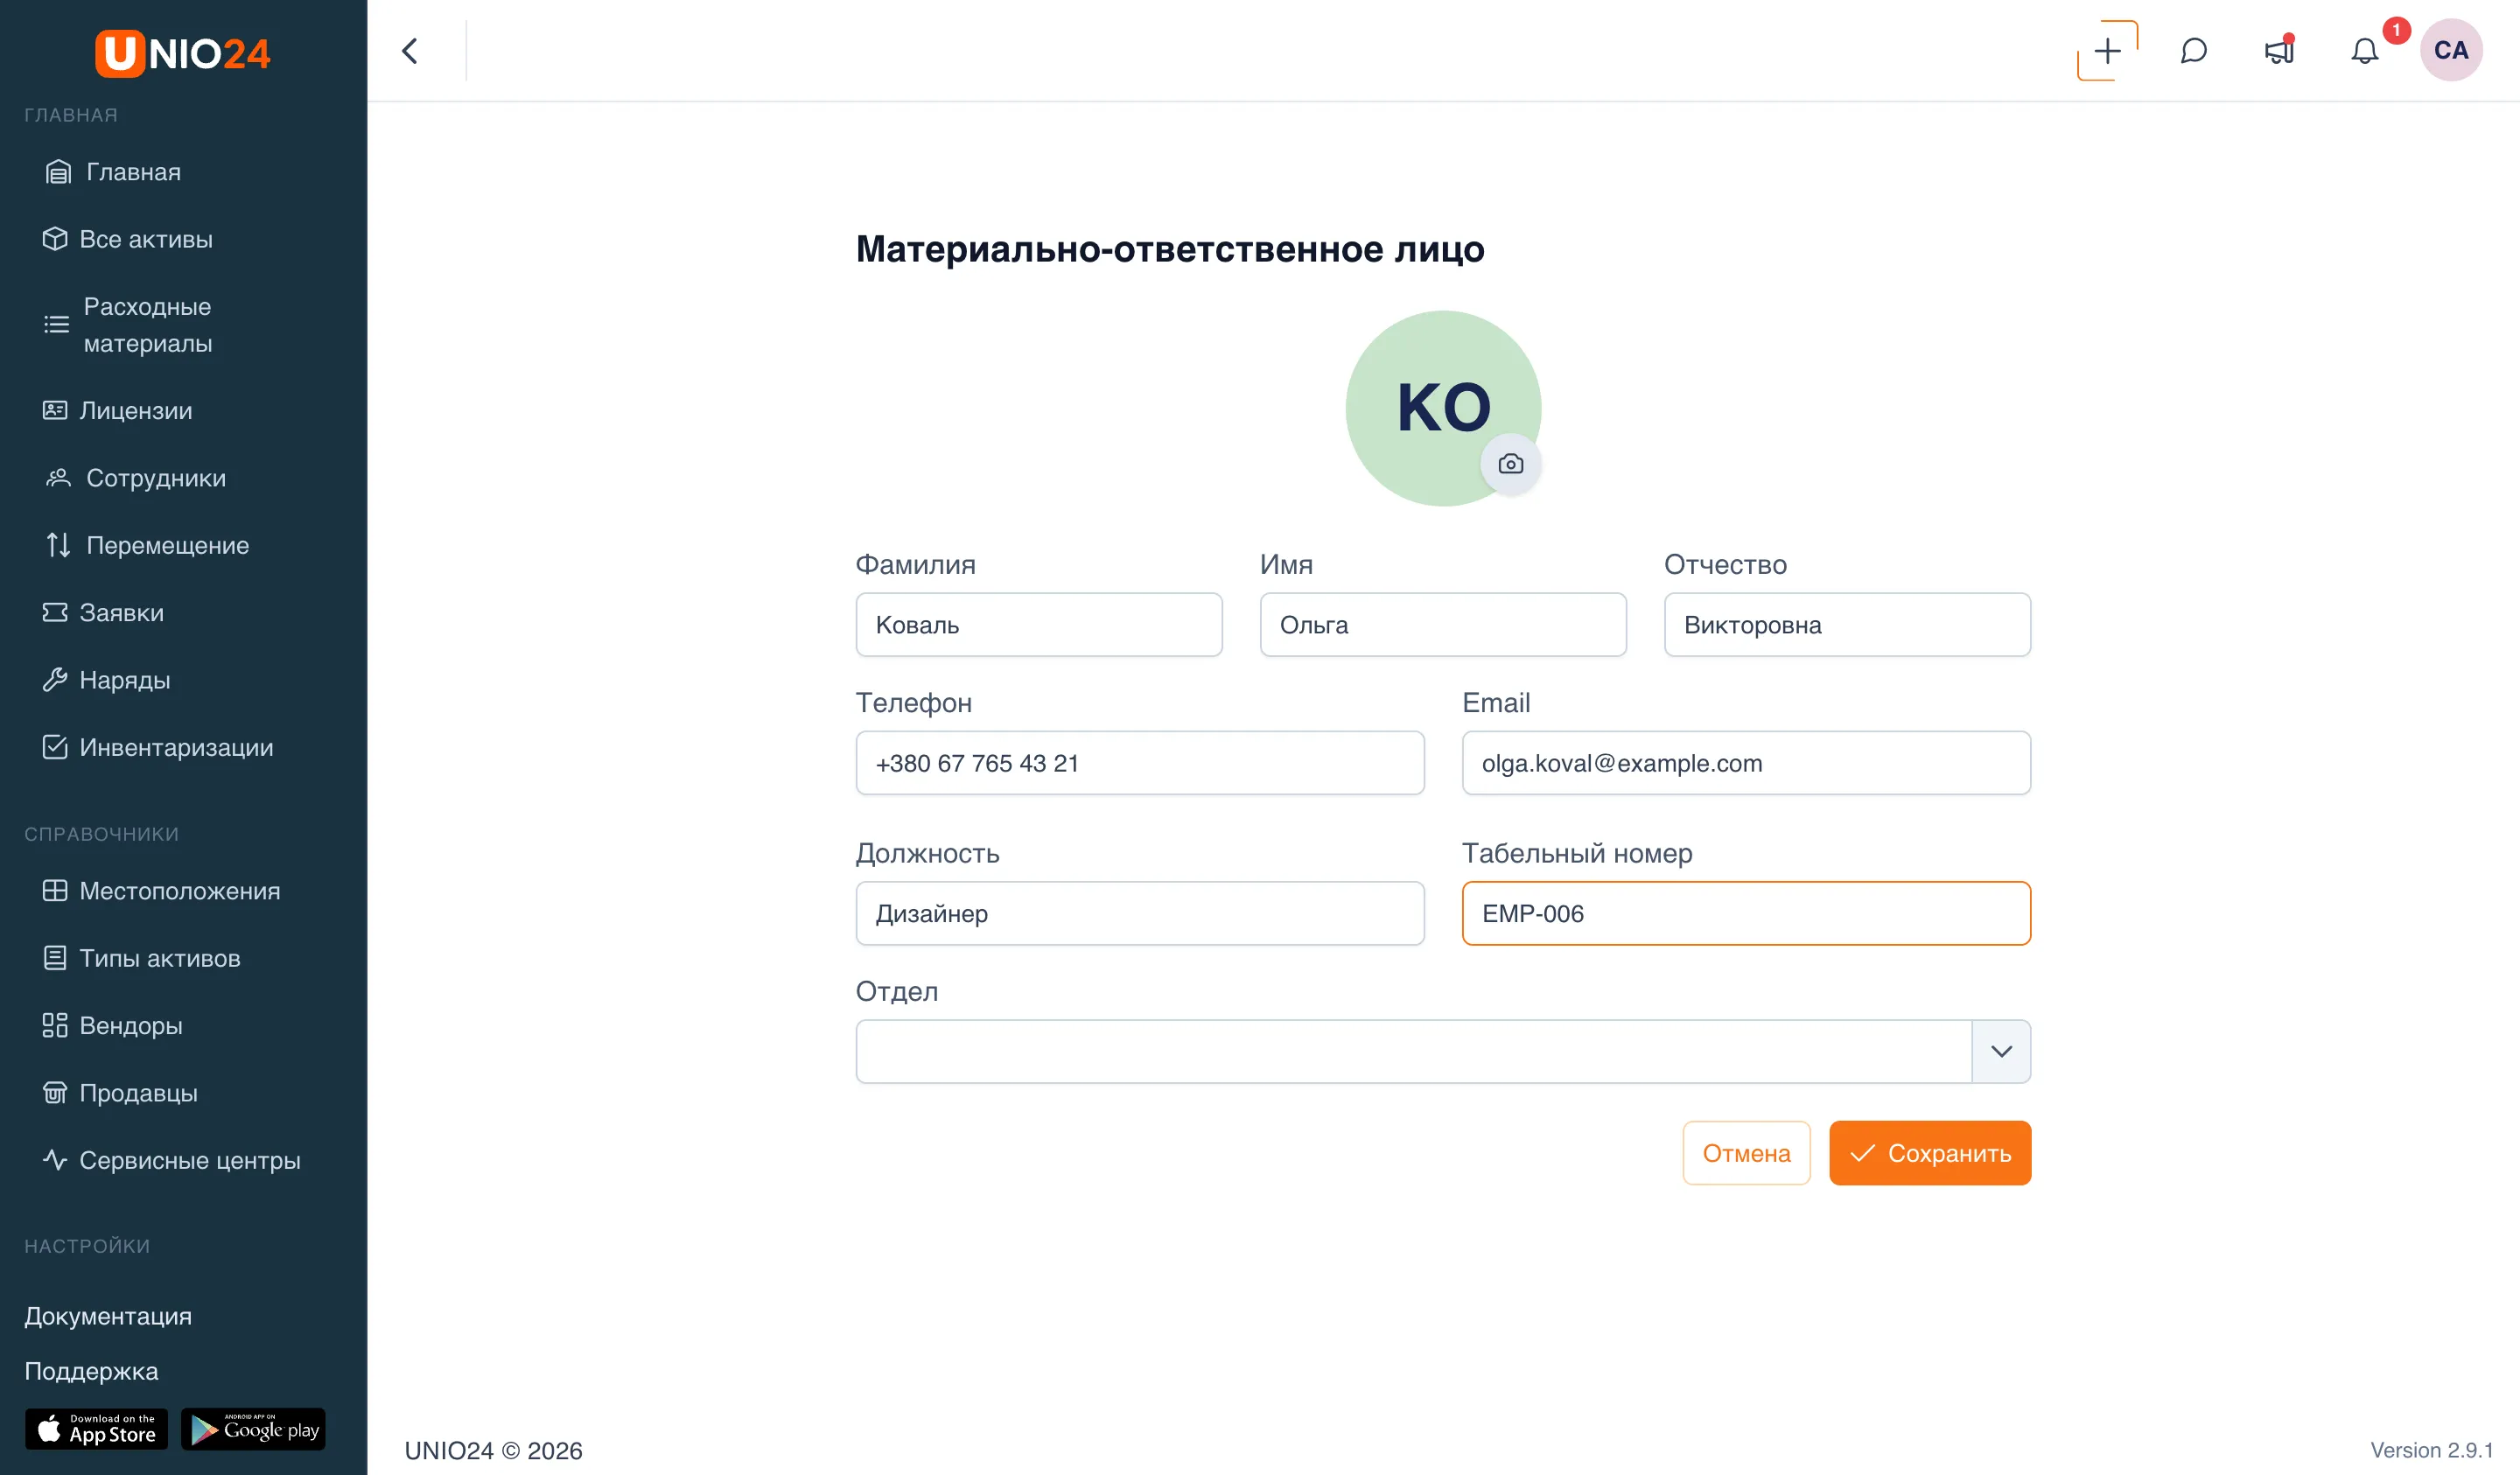Screen dimensions: 2520x1475
Task: Open the notifications bell icon
Action: tap(2364, 51)
